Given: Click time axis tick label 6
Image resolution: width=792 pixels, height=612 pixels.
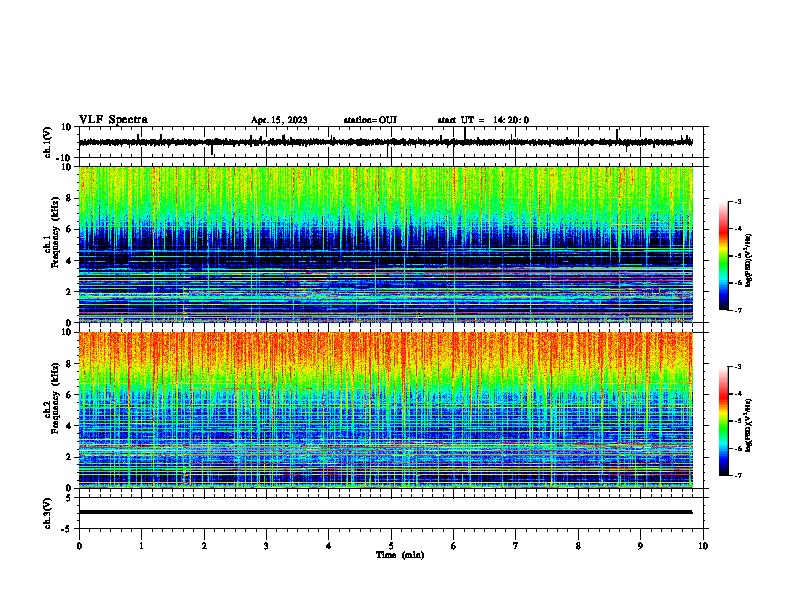Looking at the screenshot, I should point(454,546).
